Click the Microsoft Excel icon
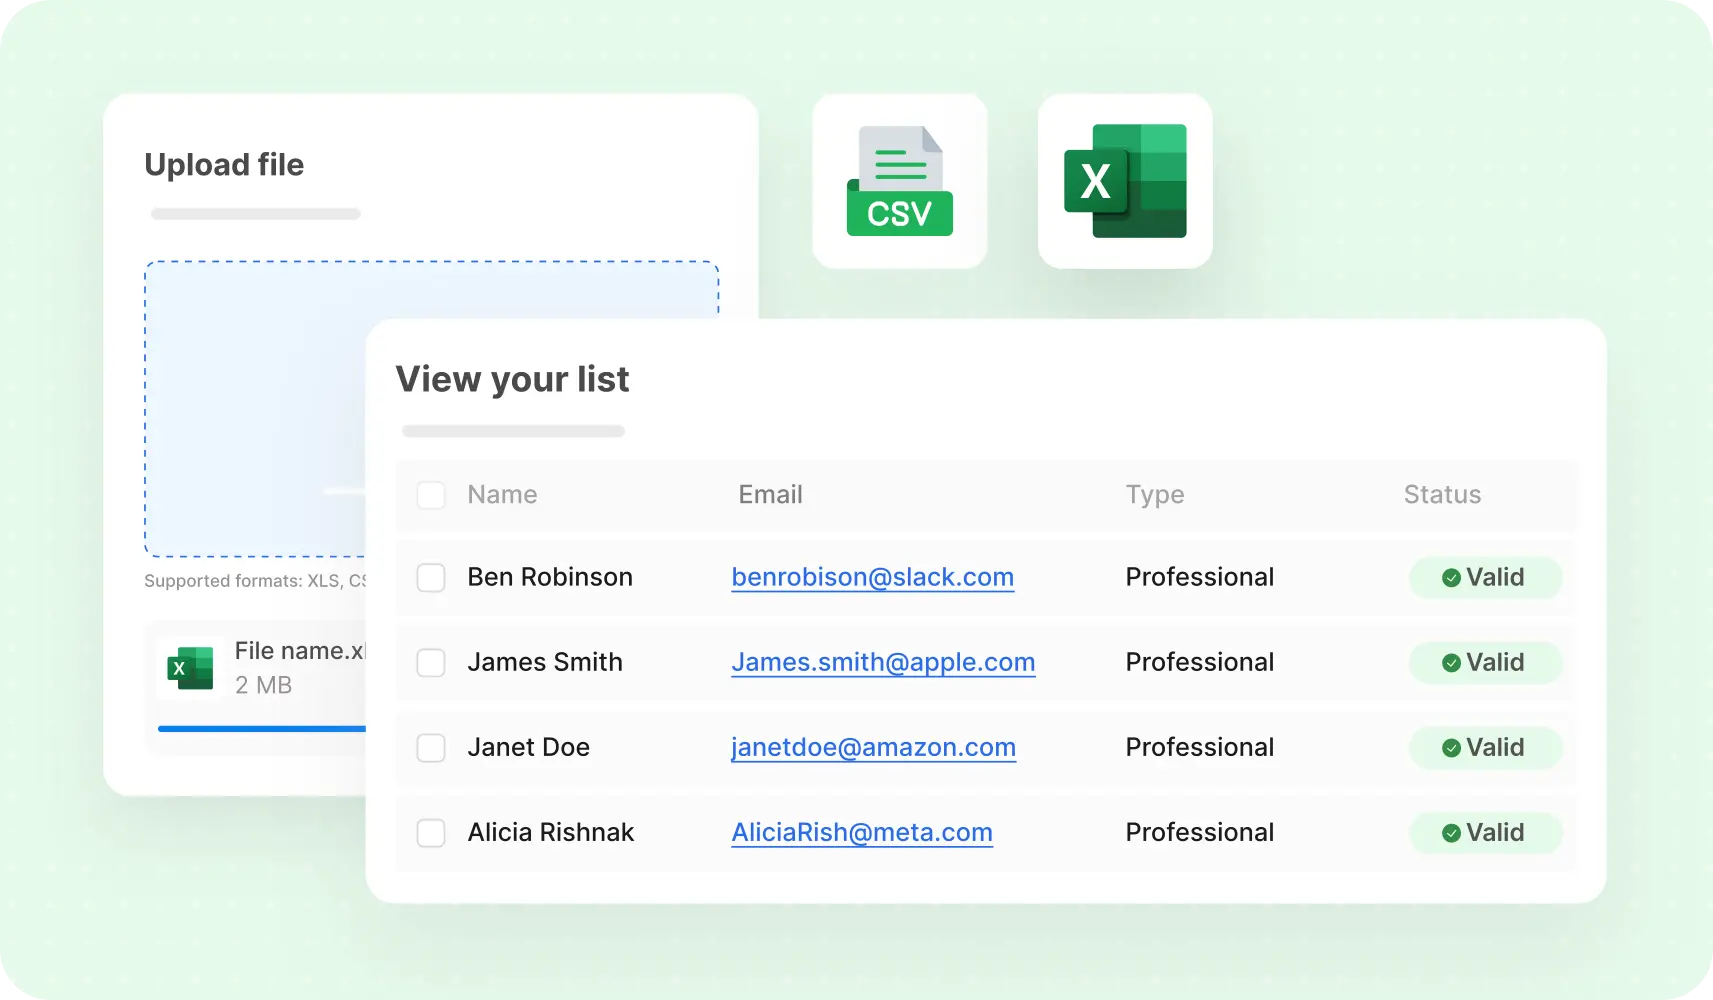 pos(1124,181)
